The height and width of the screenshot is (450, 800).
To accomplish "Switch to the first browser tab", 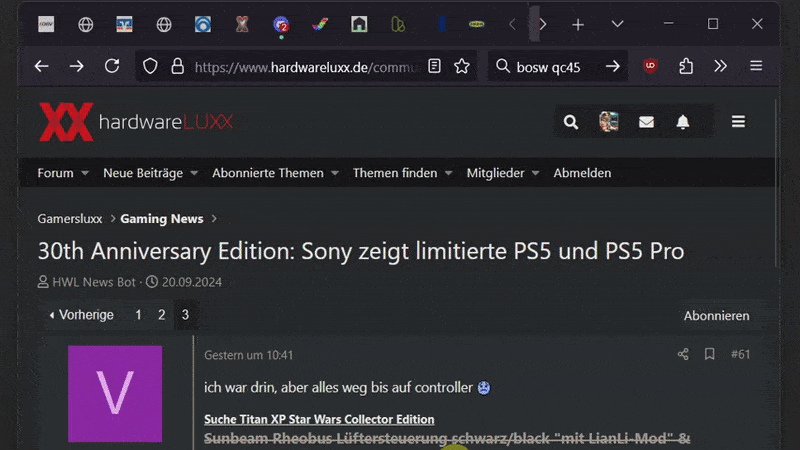I will (x=46, y=24).
